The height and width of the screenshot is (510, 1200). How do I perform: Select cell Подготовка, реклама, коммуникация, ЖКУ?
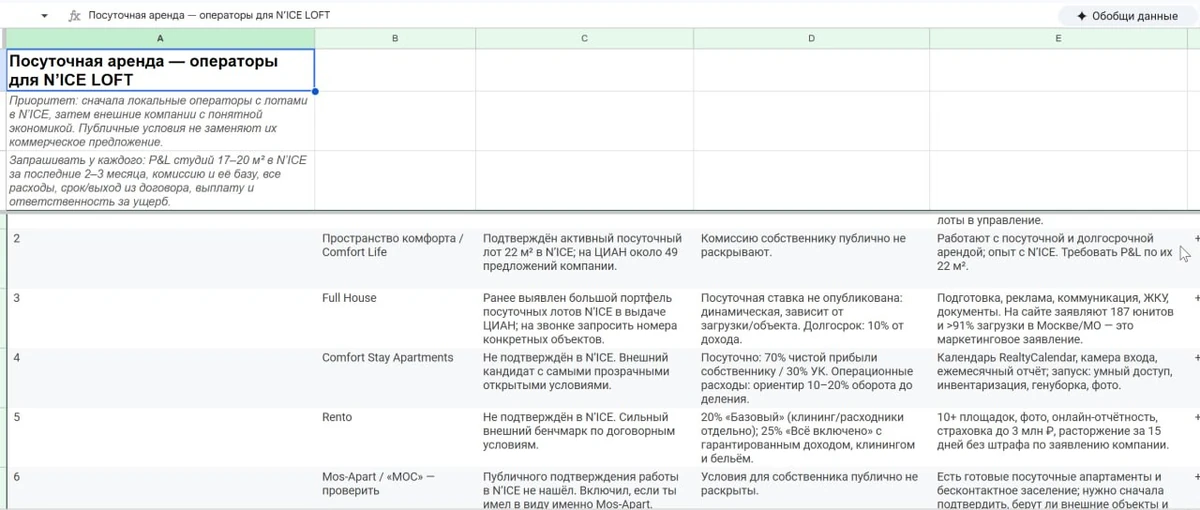point(1058,318)
